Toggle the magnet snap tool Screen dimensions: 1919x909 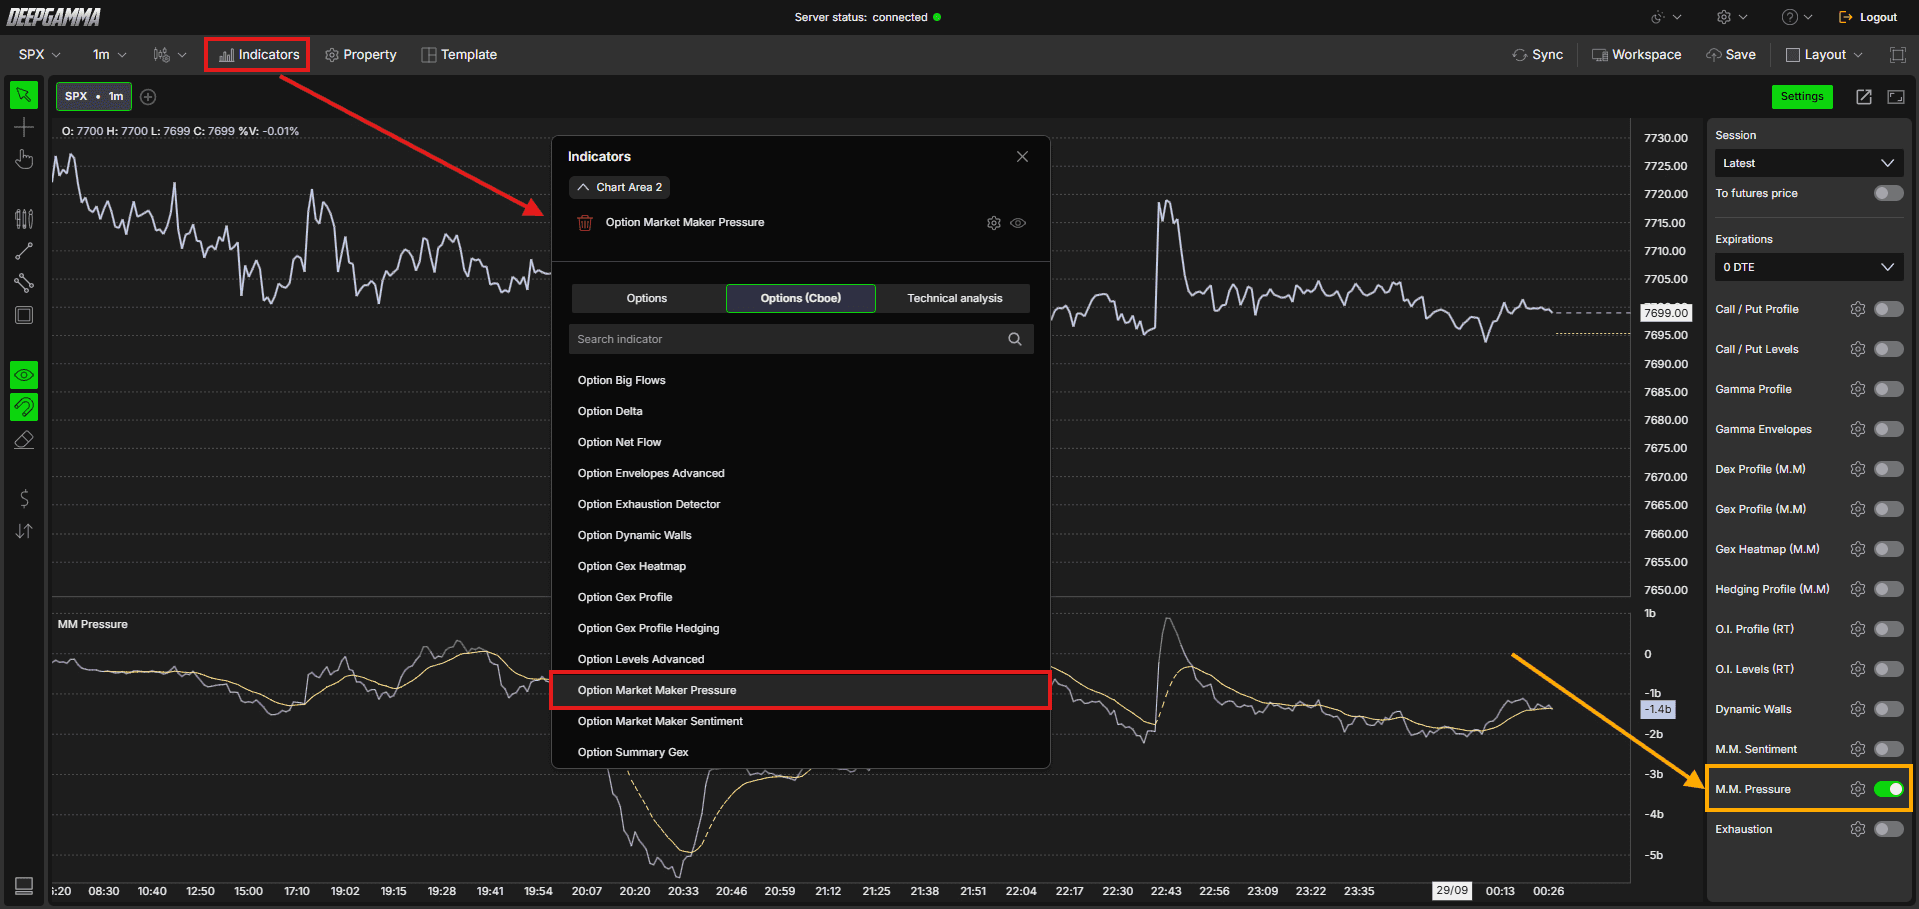pos(24,407)
